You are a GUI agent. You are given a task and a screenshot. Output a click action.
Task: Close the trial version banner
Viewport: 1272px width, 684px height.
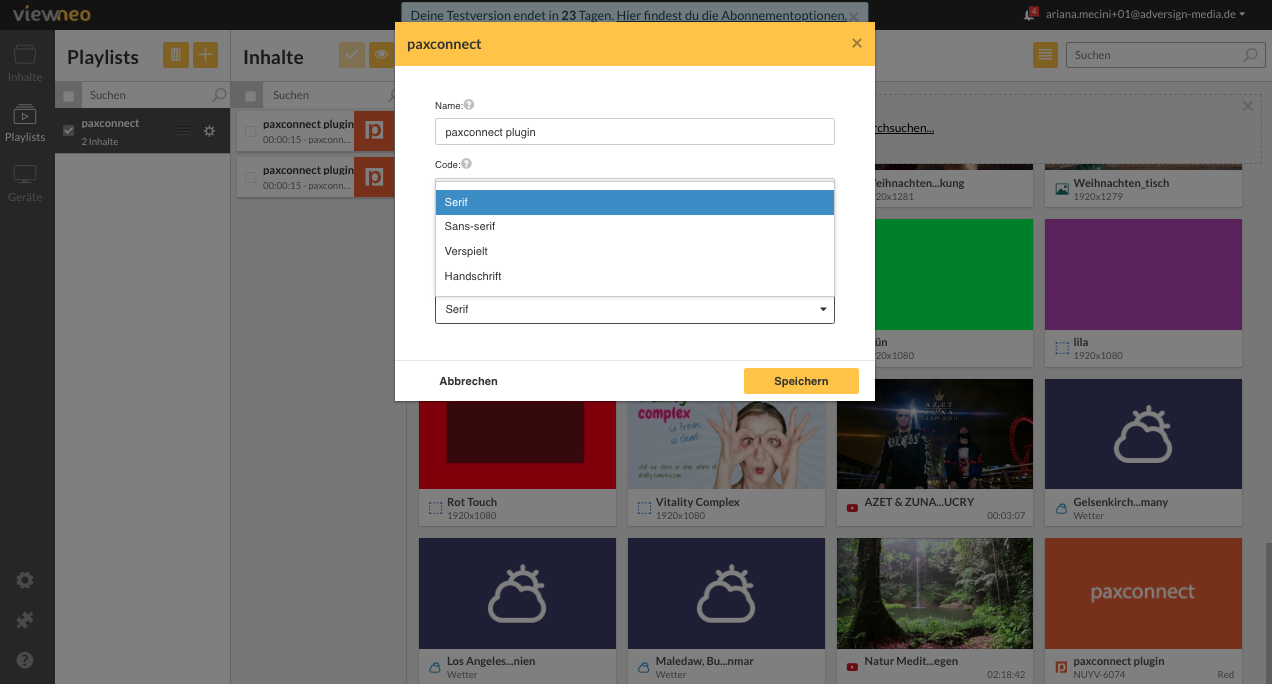click(853, 17)
